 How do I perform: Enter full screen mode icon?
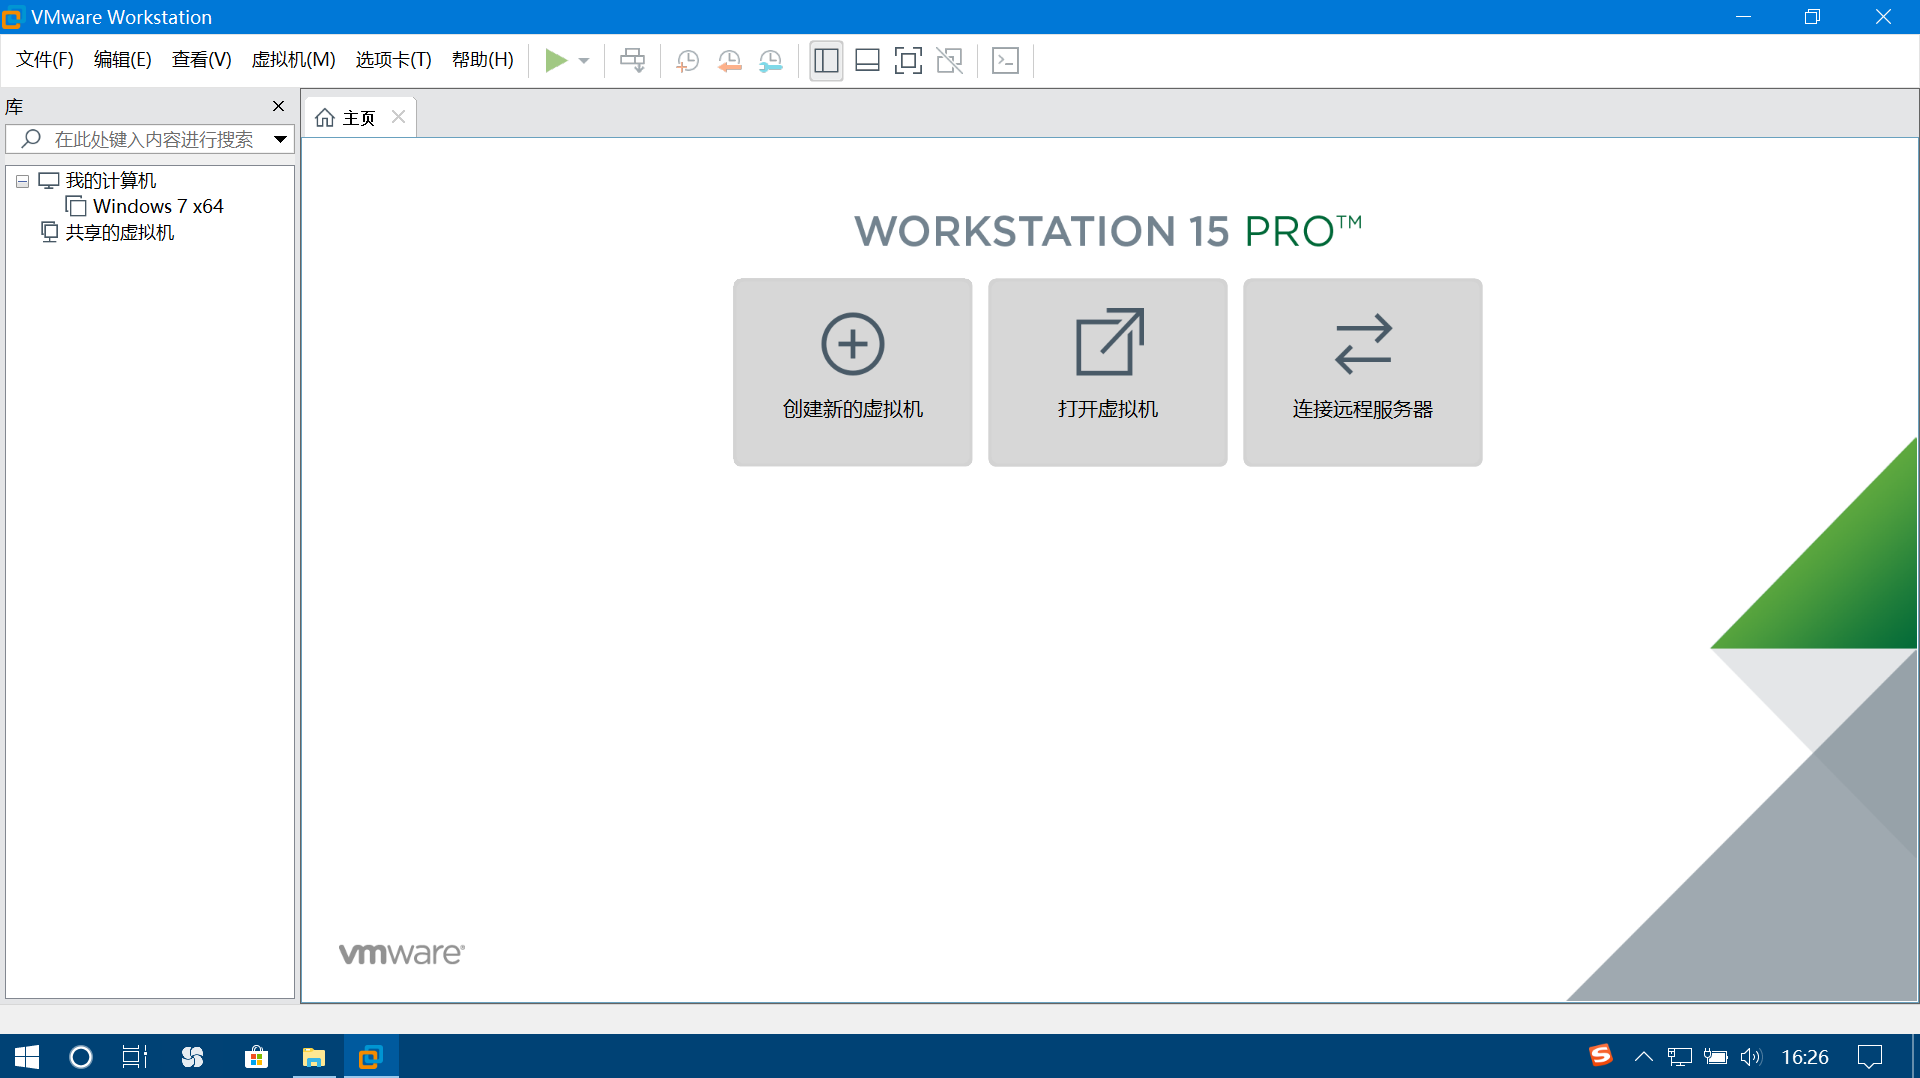point(908,61)
